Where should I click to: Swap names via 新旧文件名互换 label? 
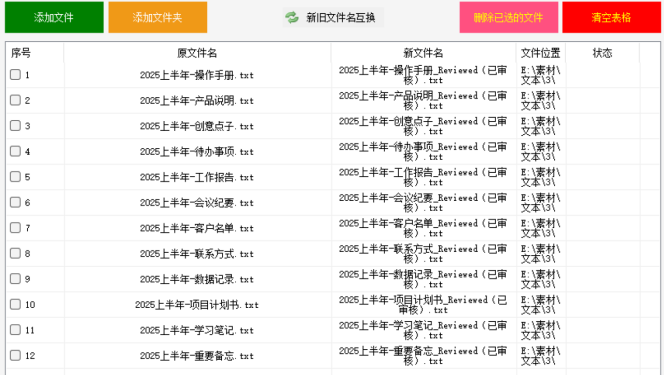coord(341,17)
